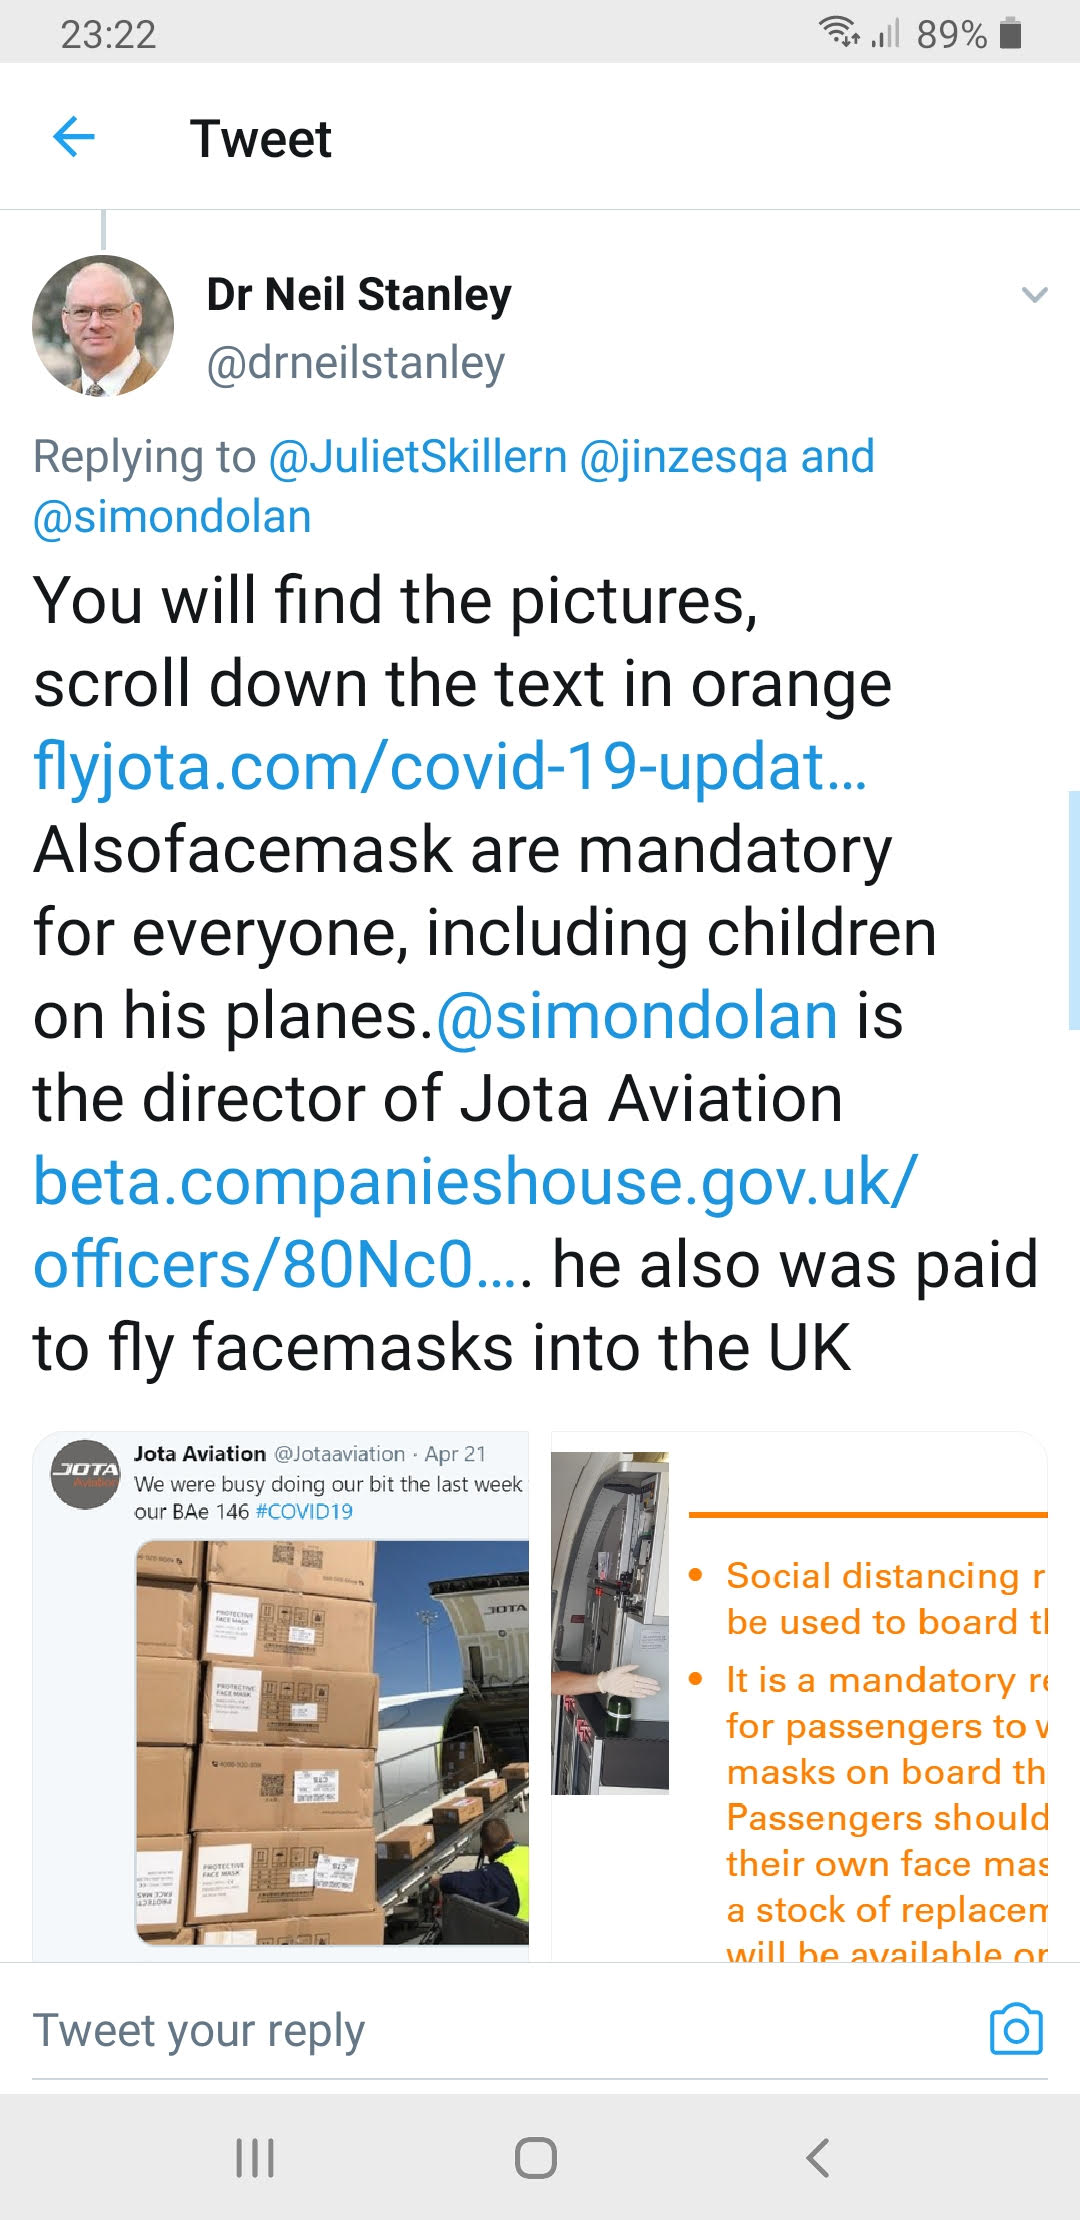Tap @JulietSkillern in the replying-to line
The width and height of the screenshot is (1080, 2220).
(x=418, y=457)
